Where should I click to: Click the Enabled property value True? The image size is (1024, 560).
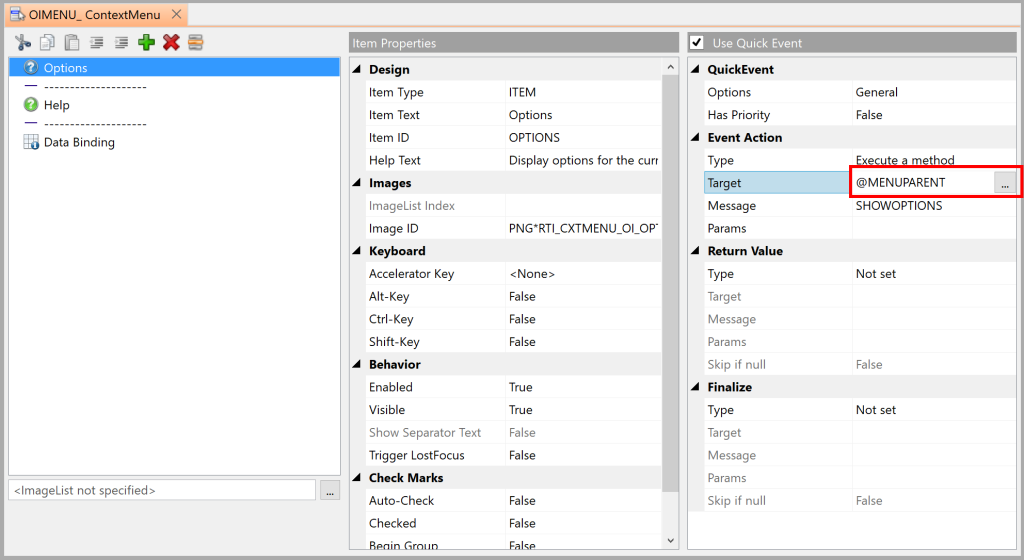point(520,387)
